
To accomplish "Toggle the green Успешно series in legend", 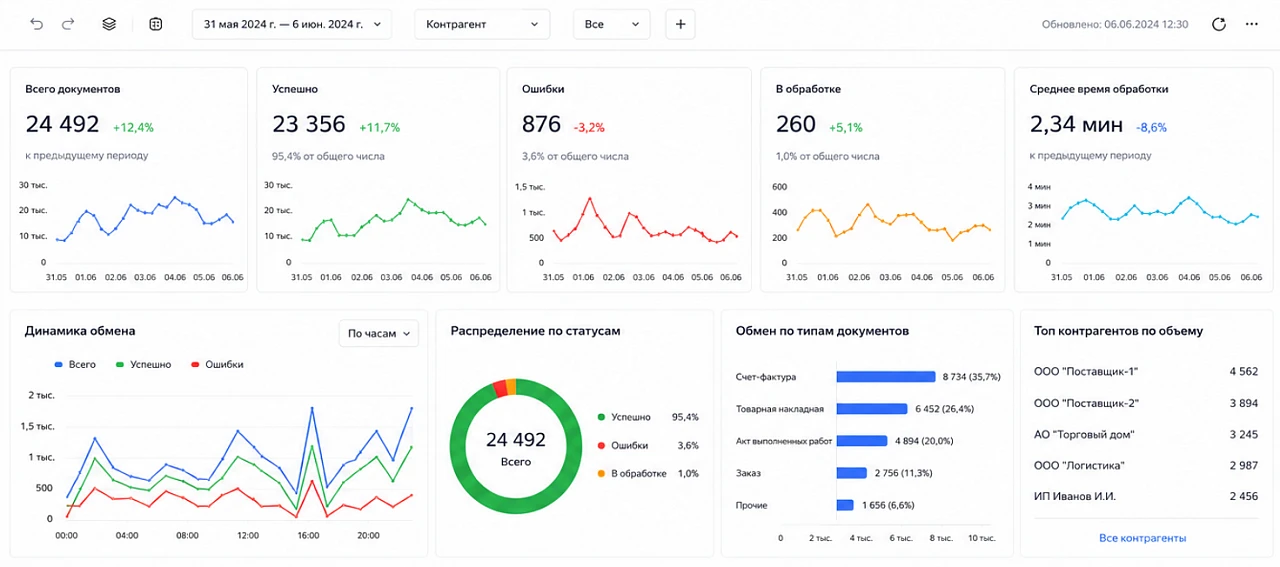I will pyautogui.click(x=144, y=365).
